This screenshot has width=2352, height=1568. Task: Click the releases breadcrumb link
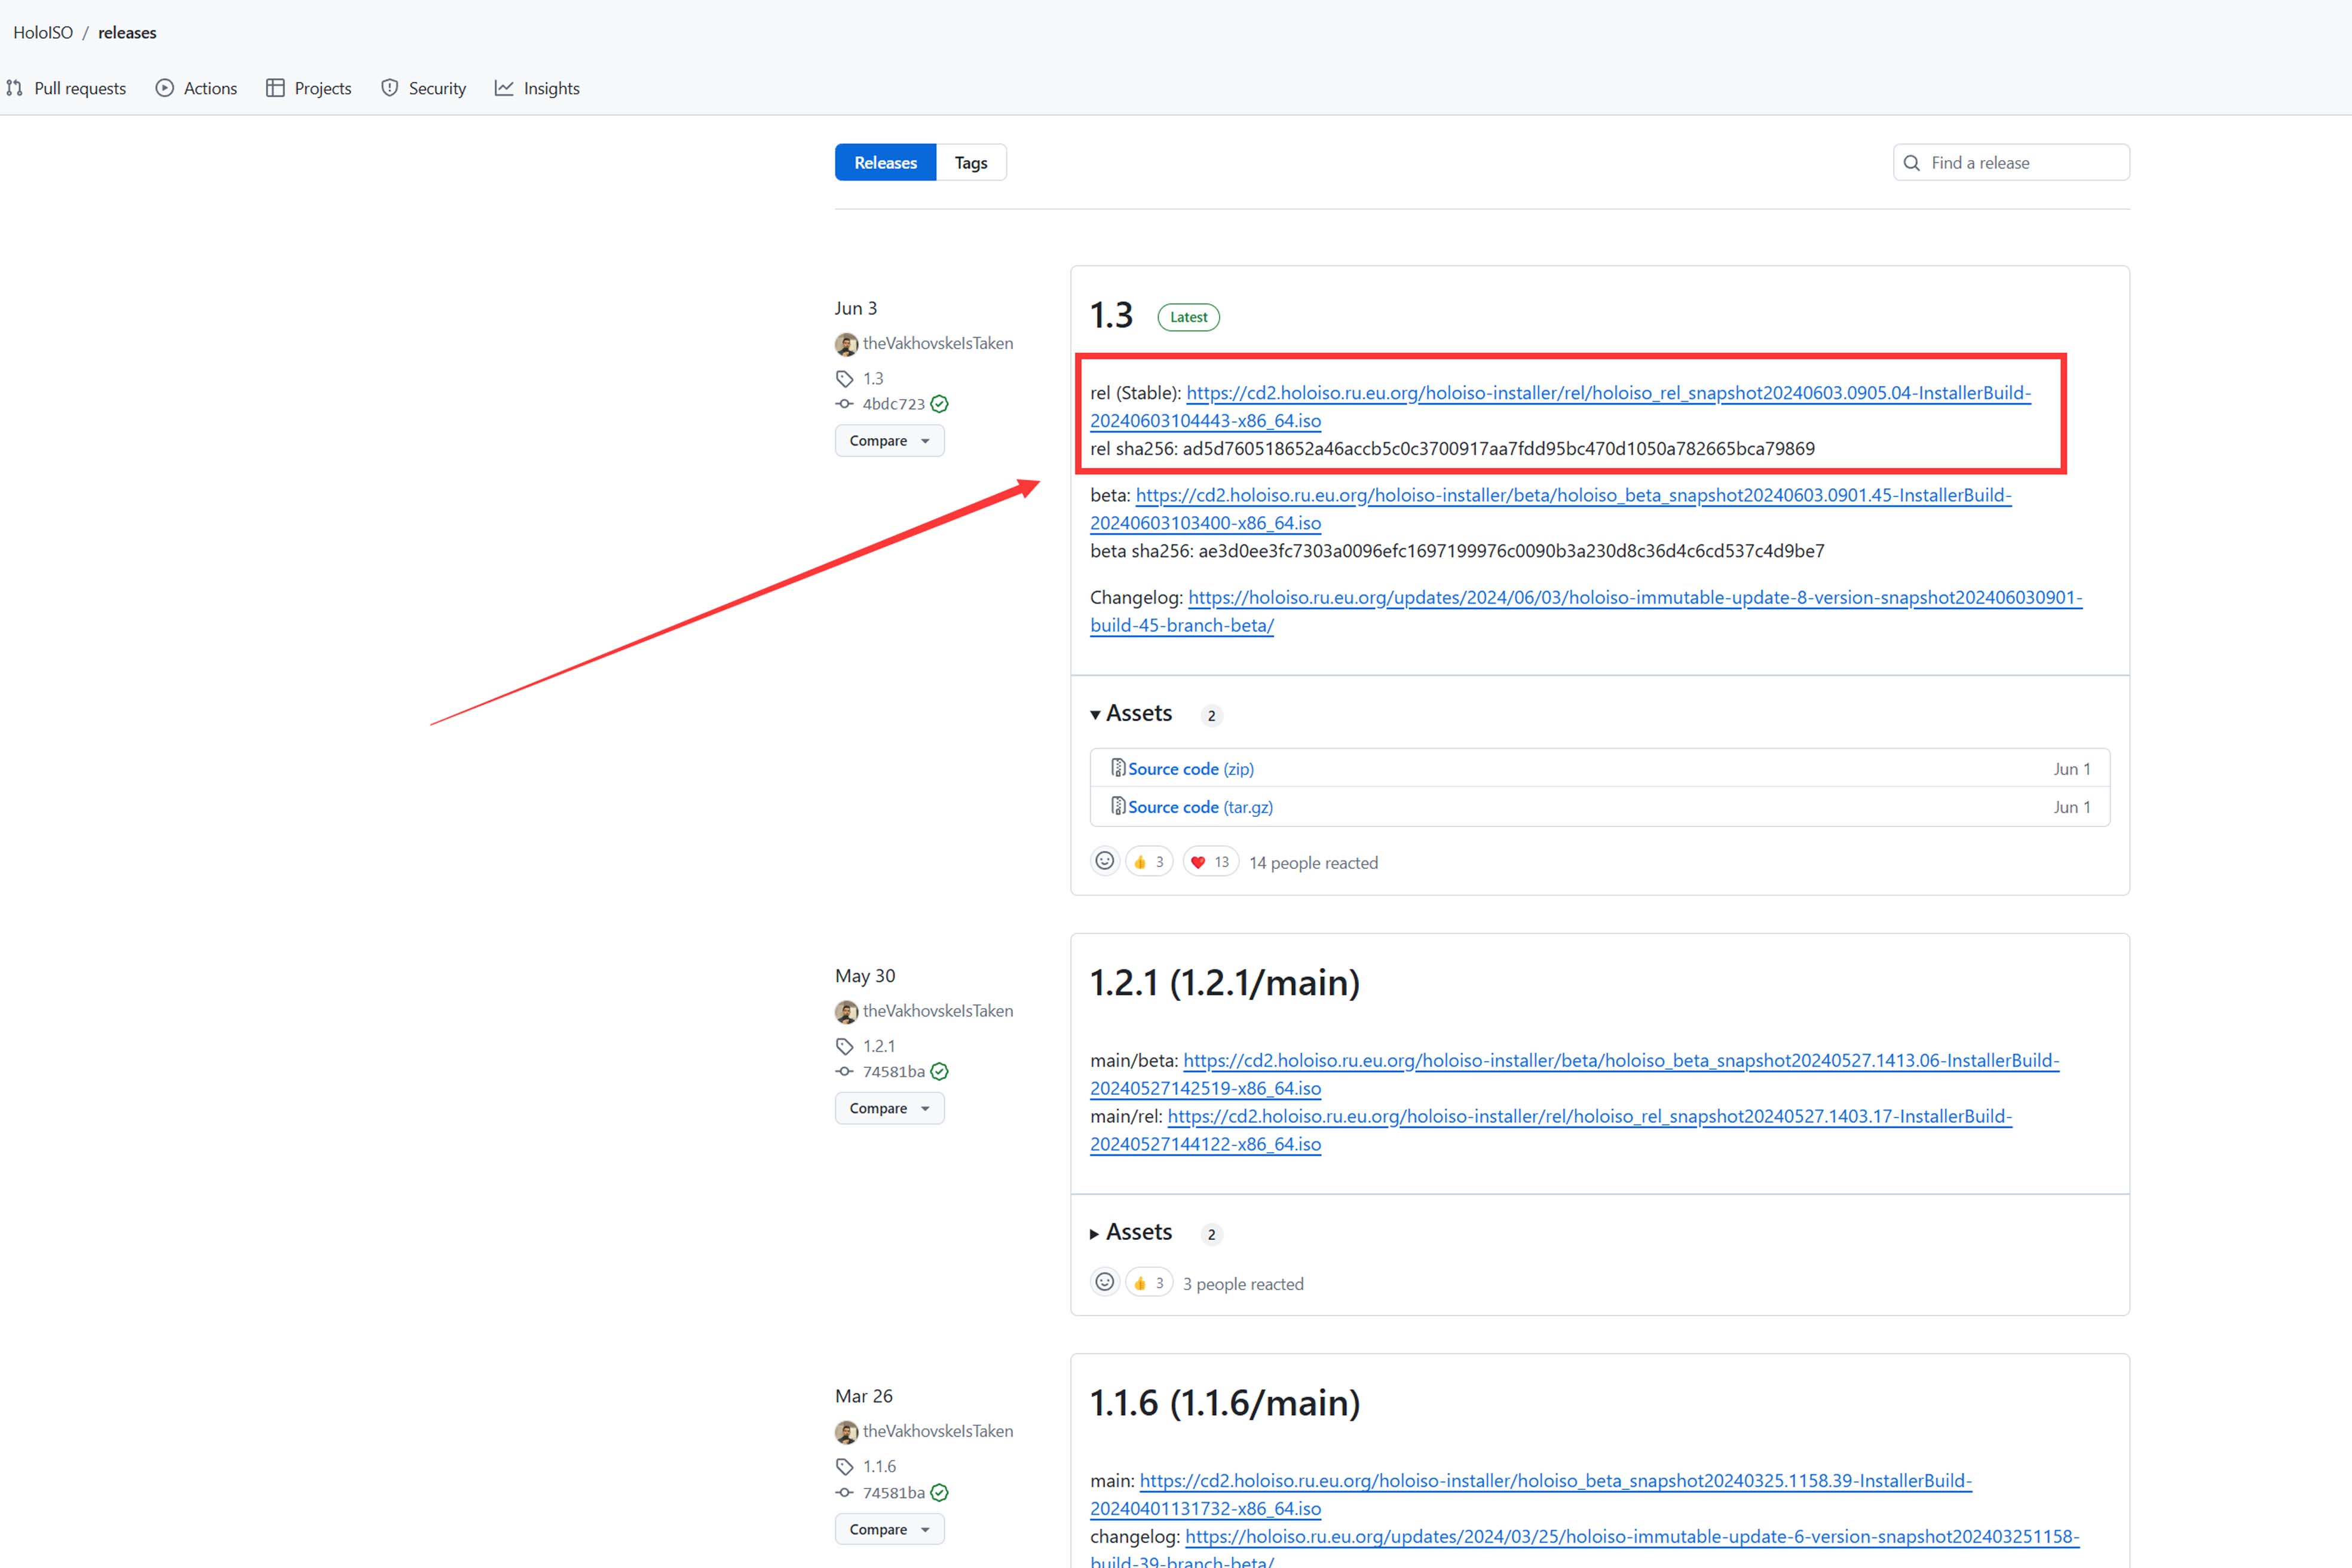(127, 32)
